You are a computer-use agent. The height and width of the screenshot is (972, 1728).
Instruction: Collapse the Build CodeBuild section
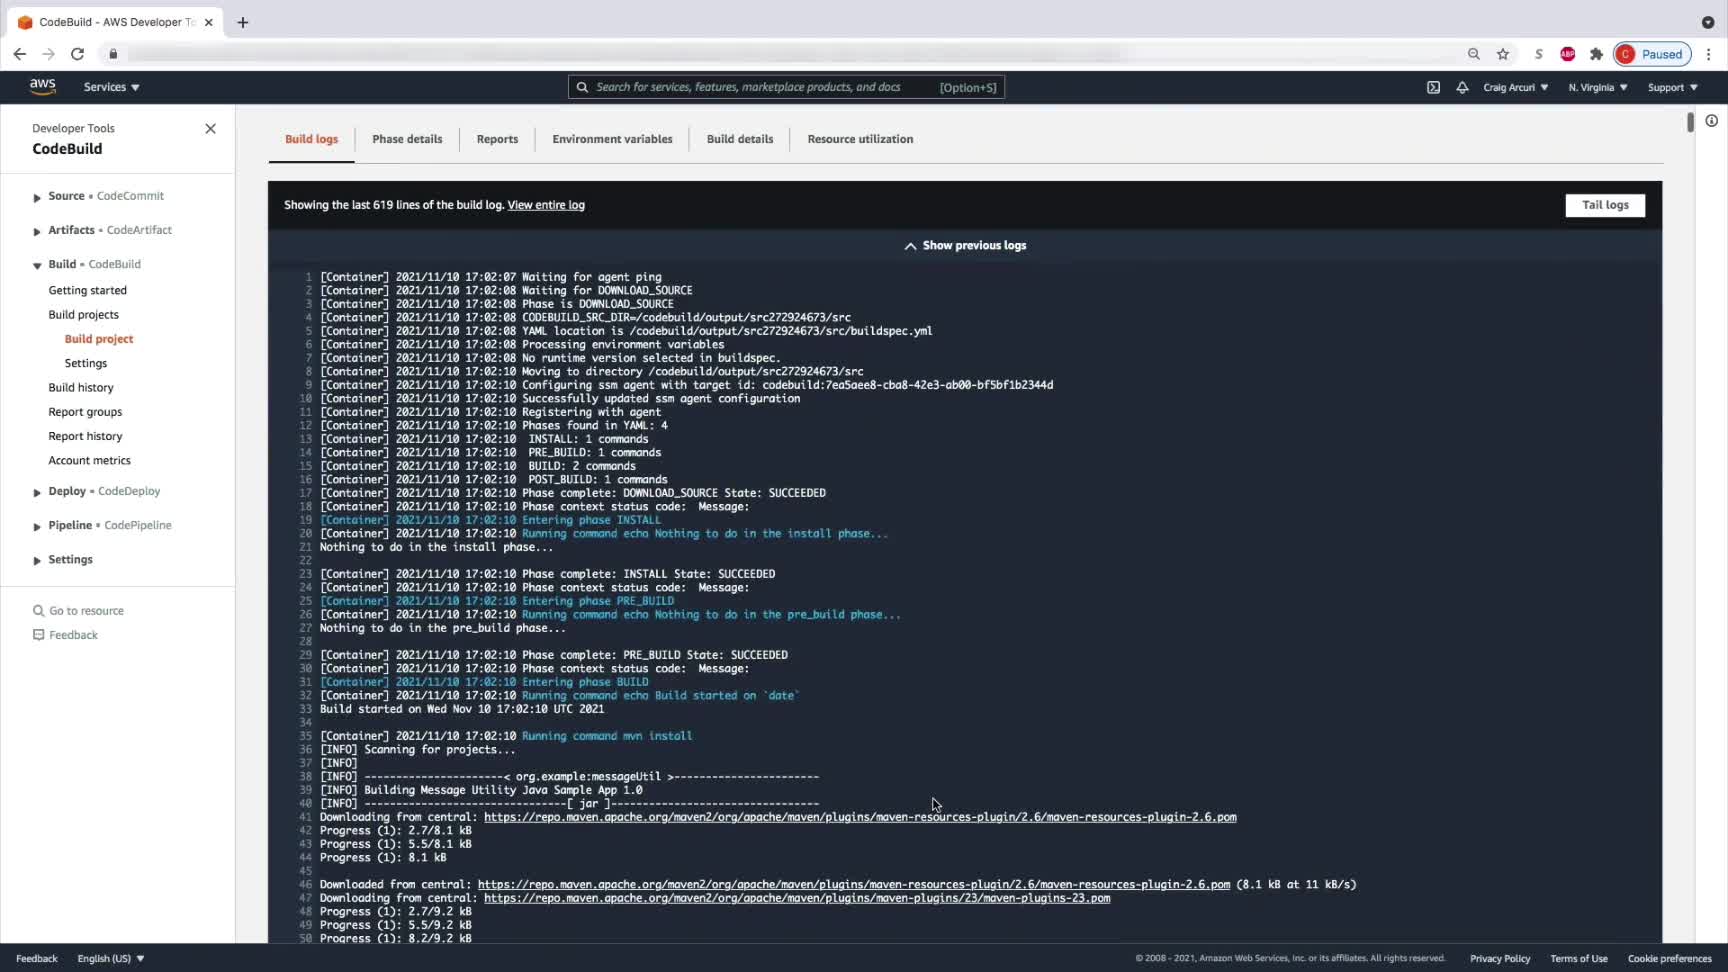(x=37, y=265)
